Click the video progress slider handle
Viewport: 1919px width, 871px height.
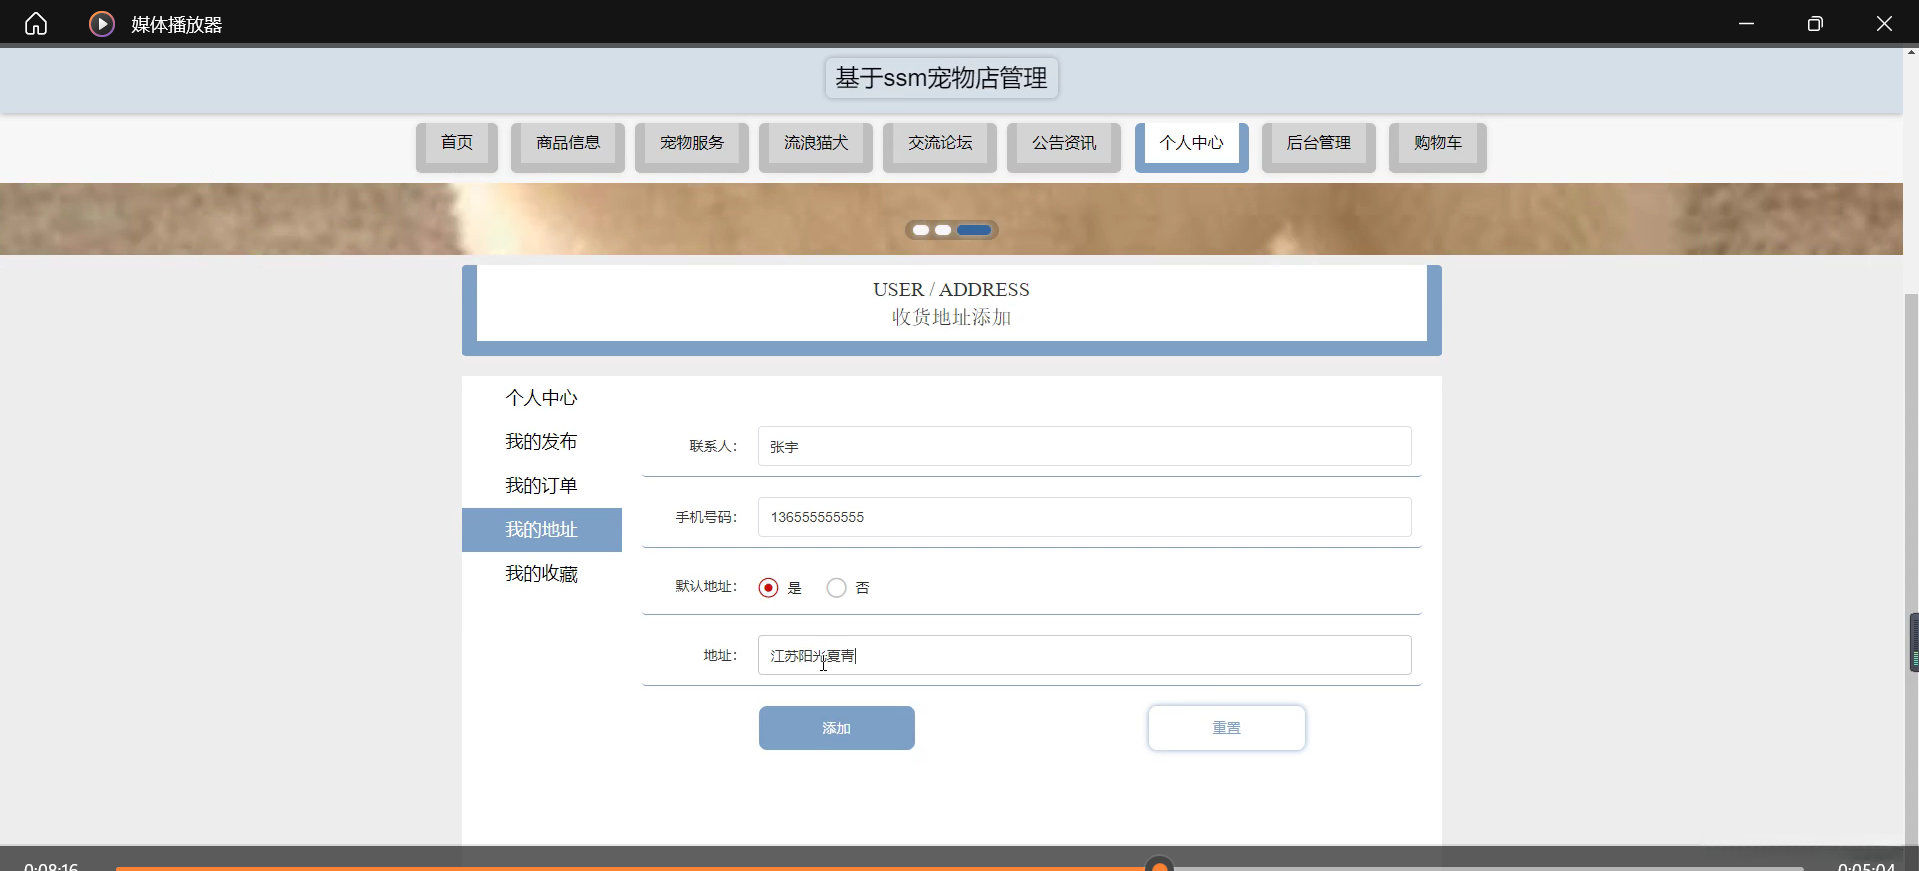(1159, 865)
